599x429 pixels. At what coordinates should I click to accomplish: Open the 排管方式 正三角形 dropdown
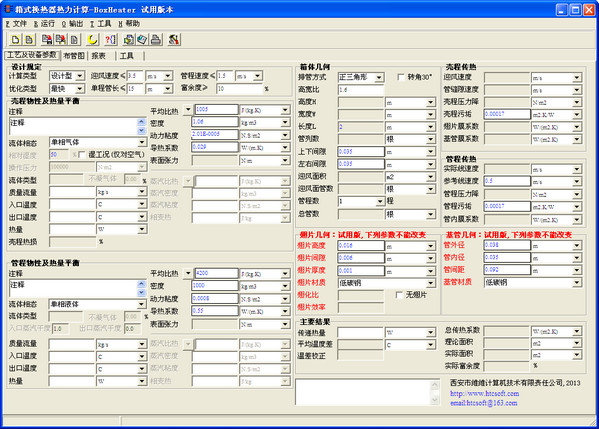click(379, 78)
